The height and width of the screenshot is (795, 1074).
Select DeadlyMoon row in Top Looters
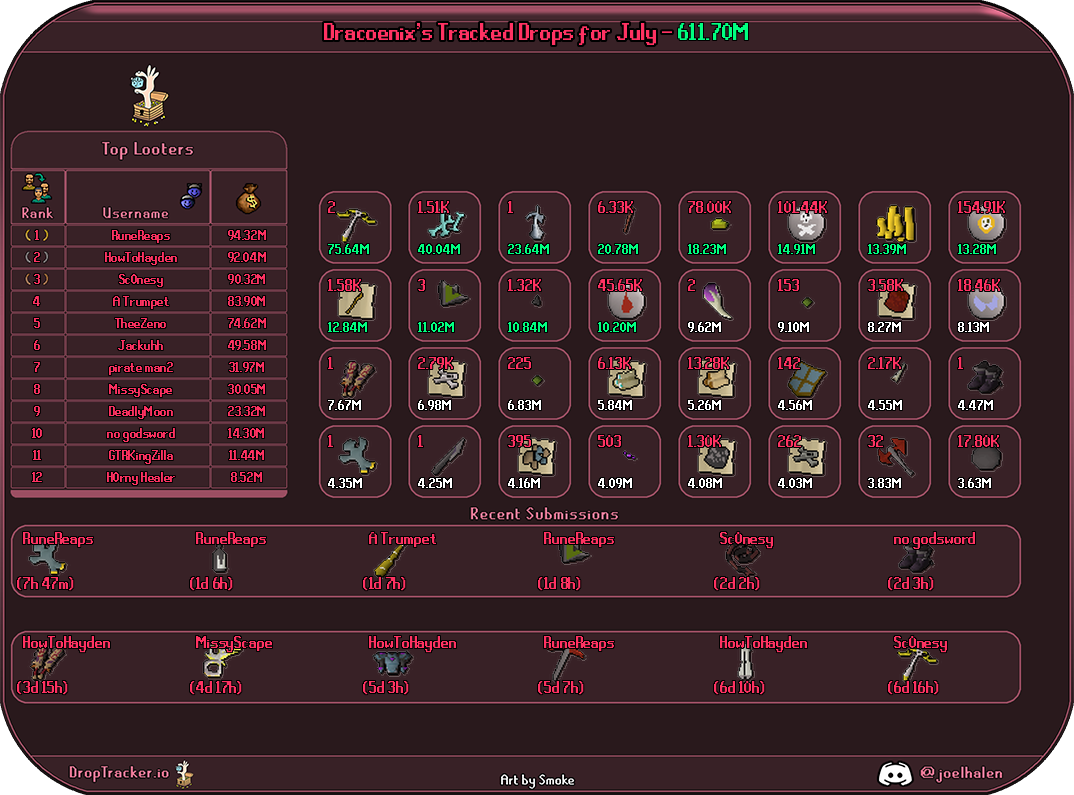point(149,411)
